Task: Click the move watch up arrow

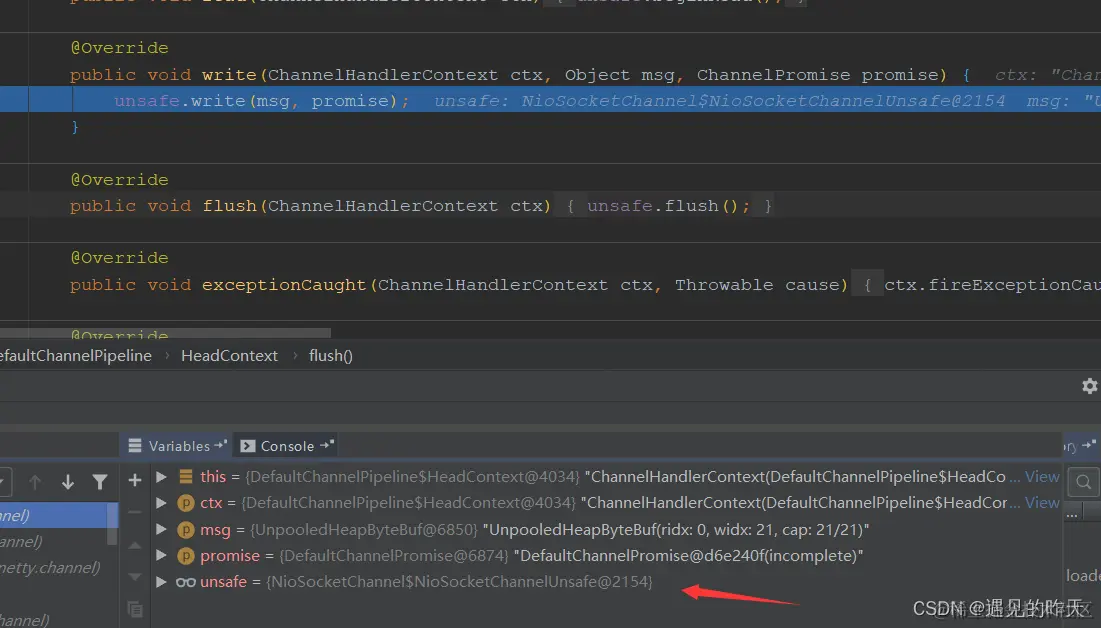Action: [135, 545]
